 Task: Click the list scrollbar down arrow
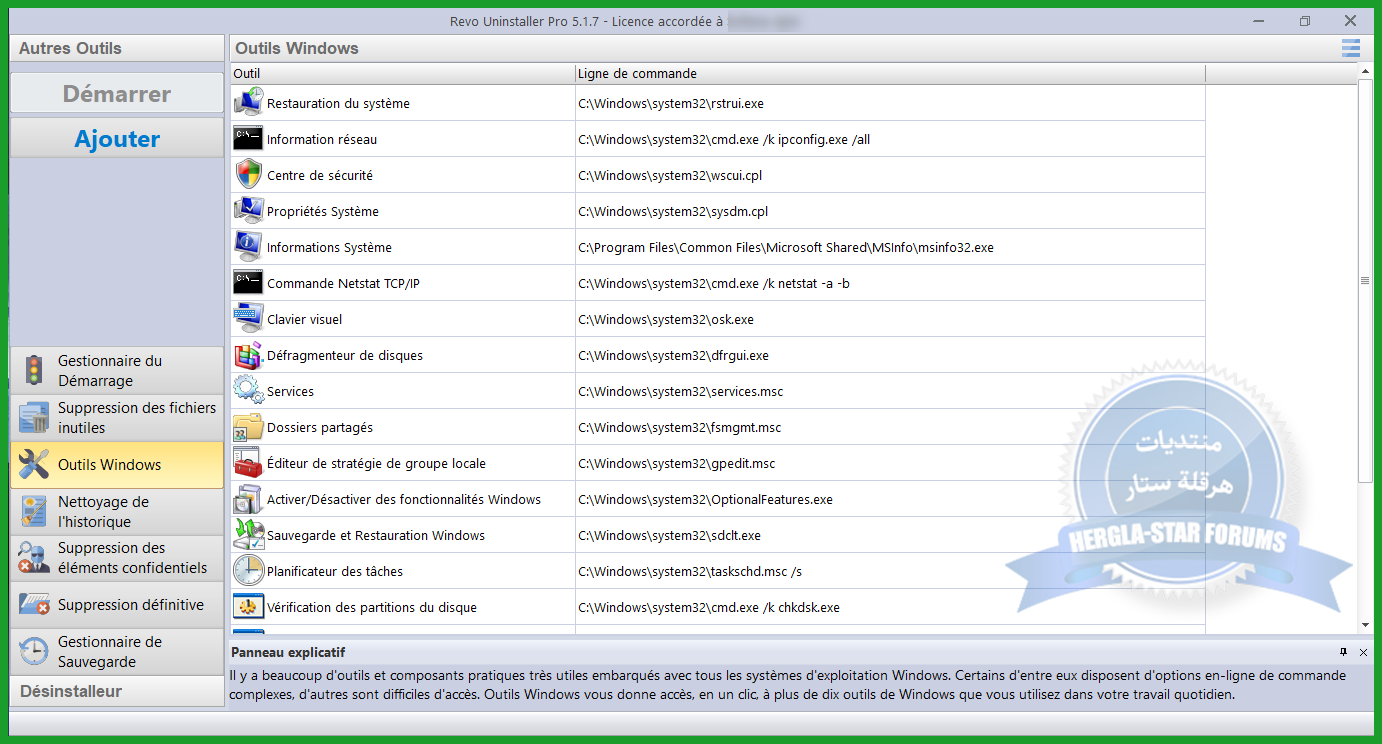pos(1366,625)
